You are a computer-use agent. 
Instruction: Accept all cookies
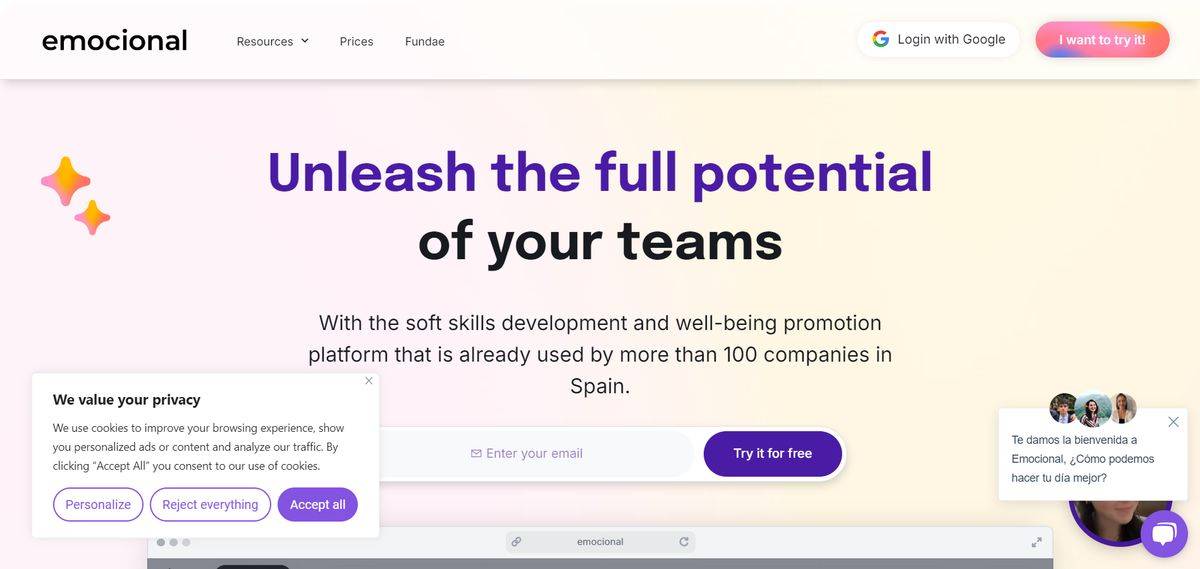point(317,505)
